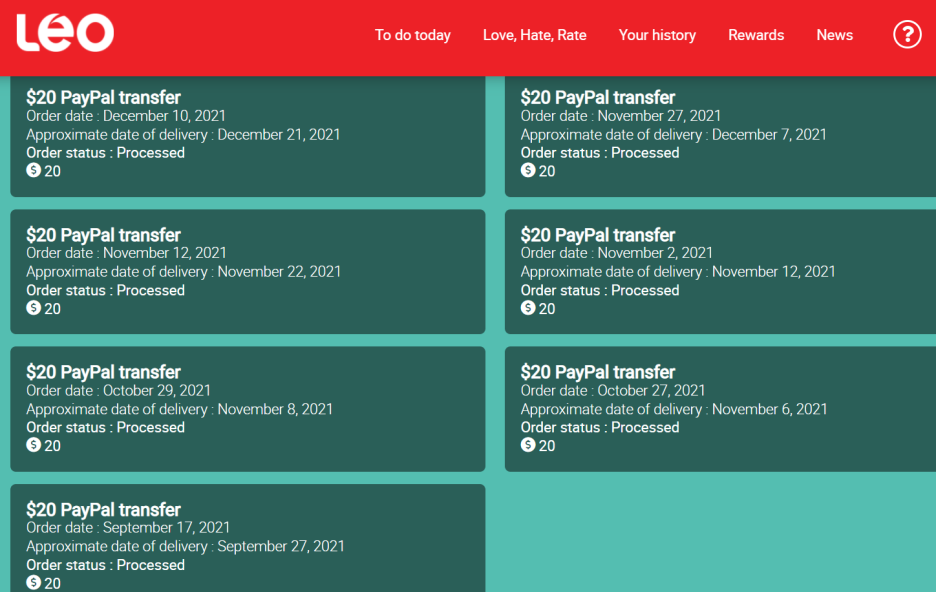Select PayPal transfer title ordered October 29, 2021

[x=103, y=372]
